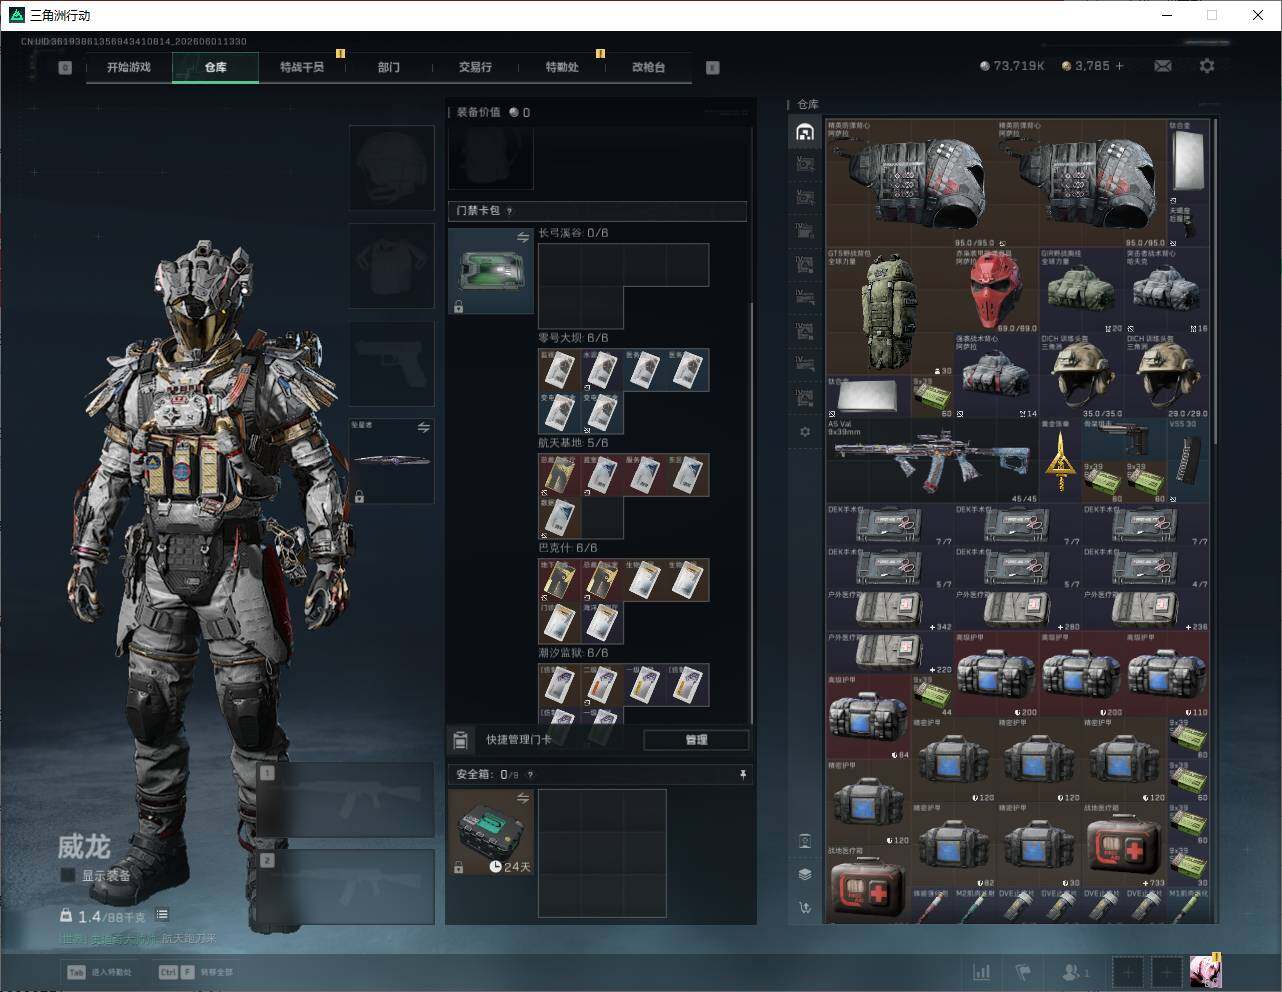
Task: Show help for 安全箱
Action: [531, 774]
